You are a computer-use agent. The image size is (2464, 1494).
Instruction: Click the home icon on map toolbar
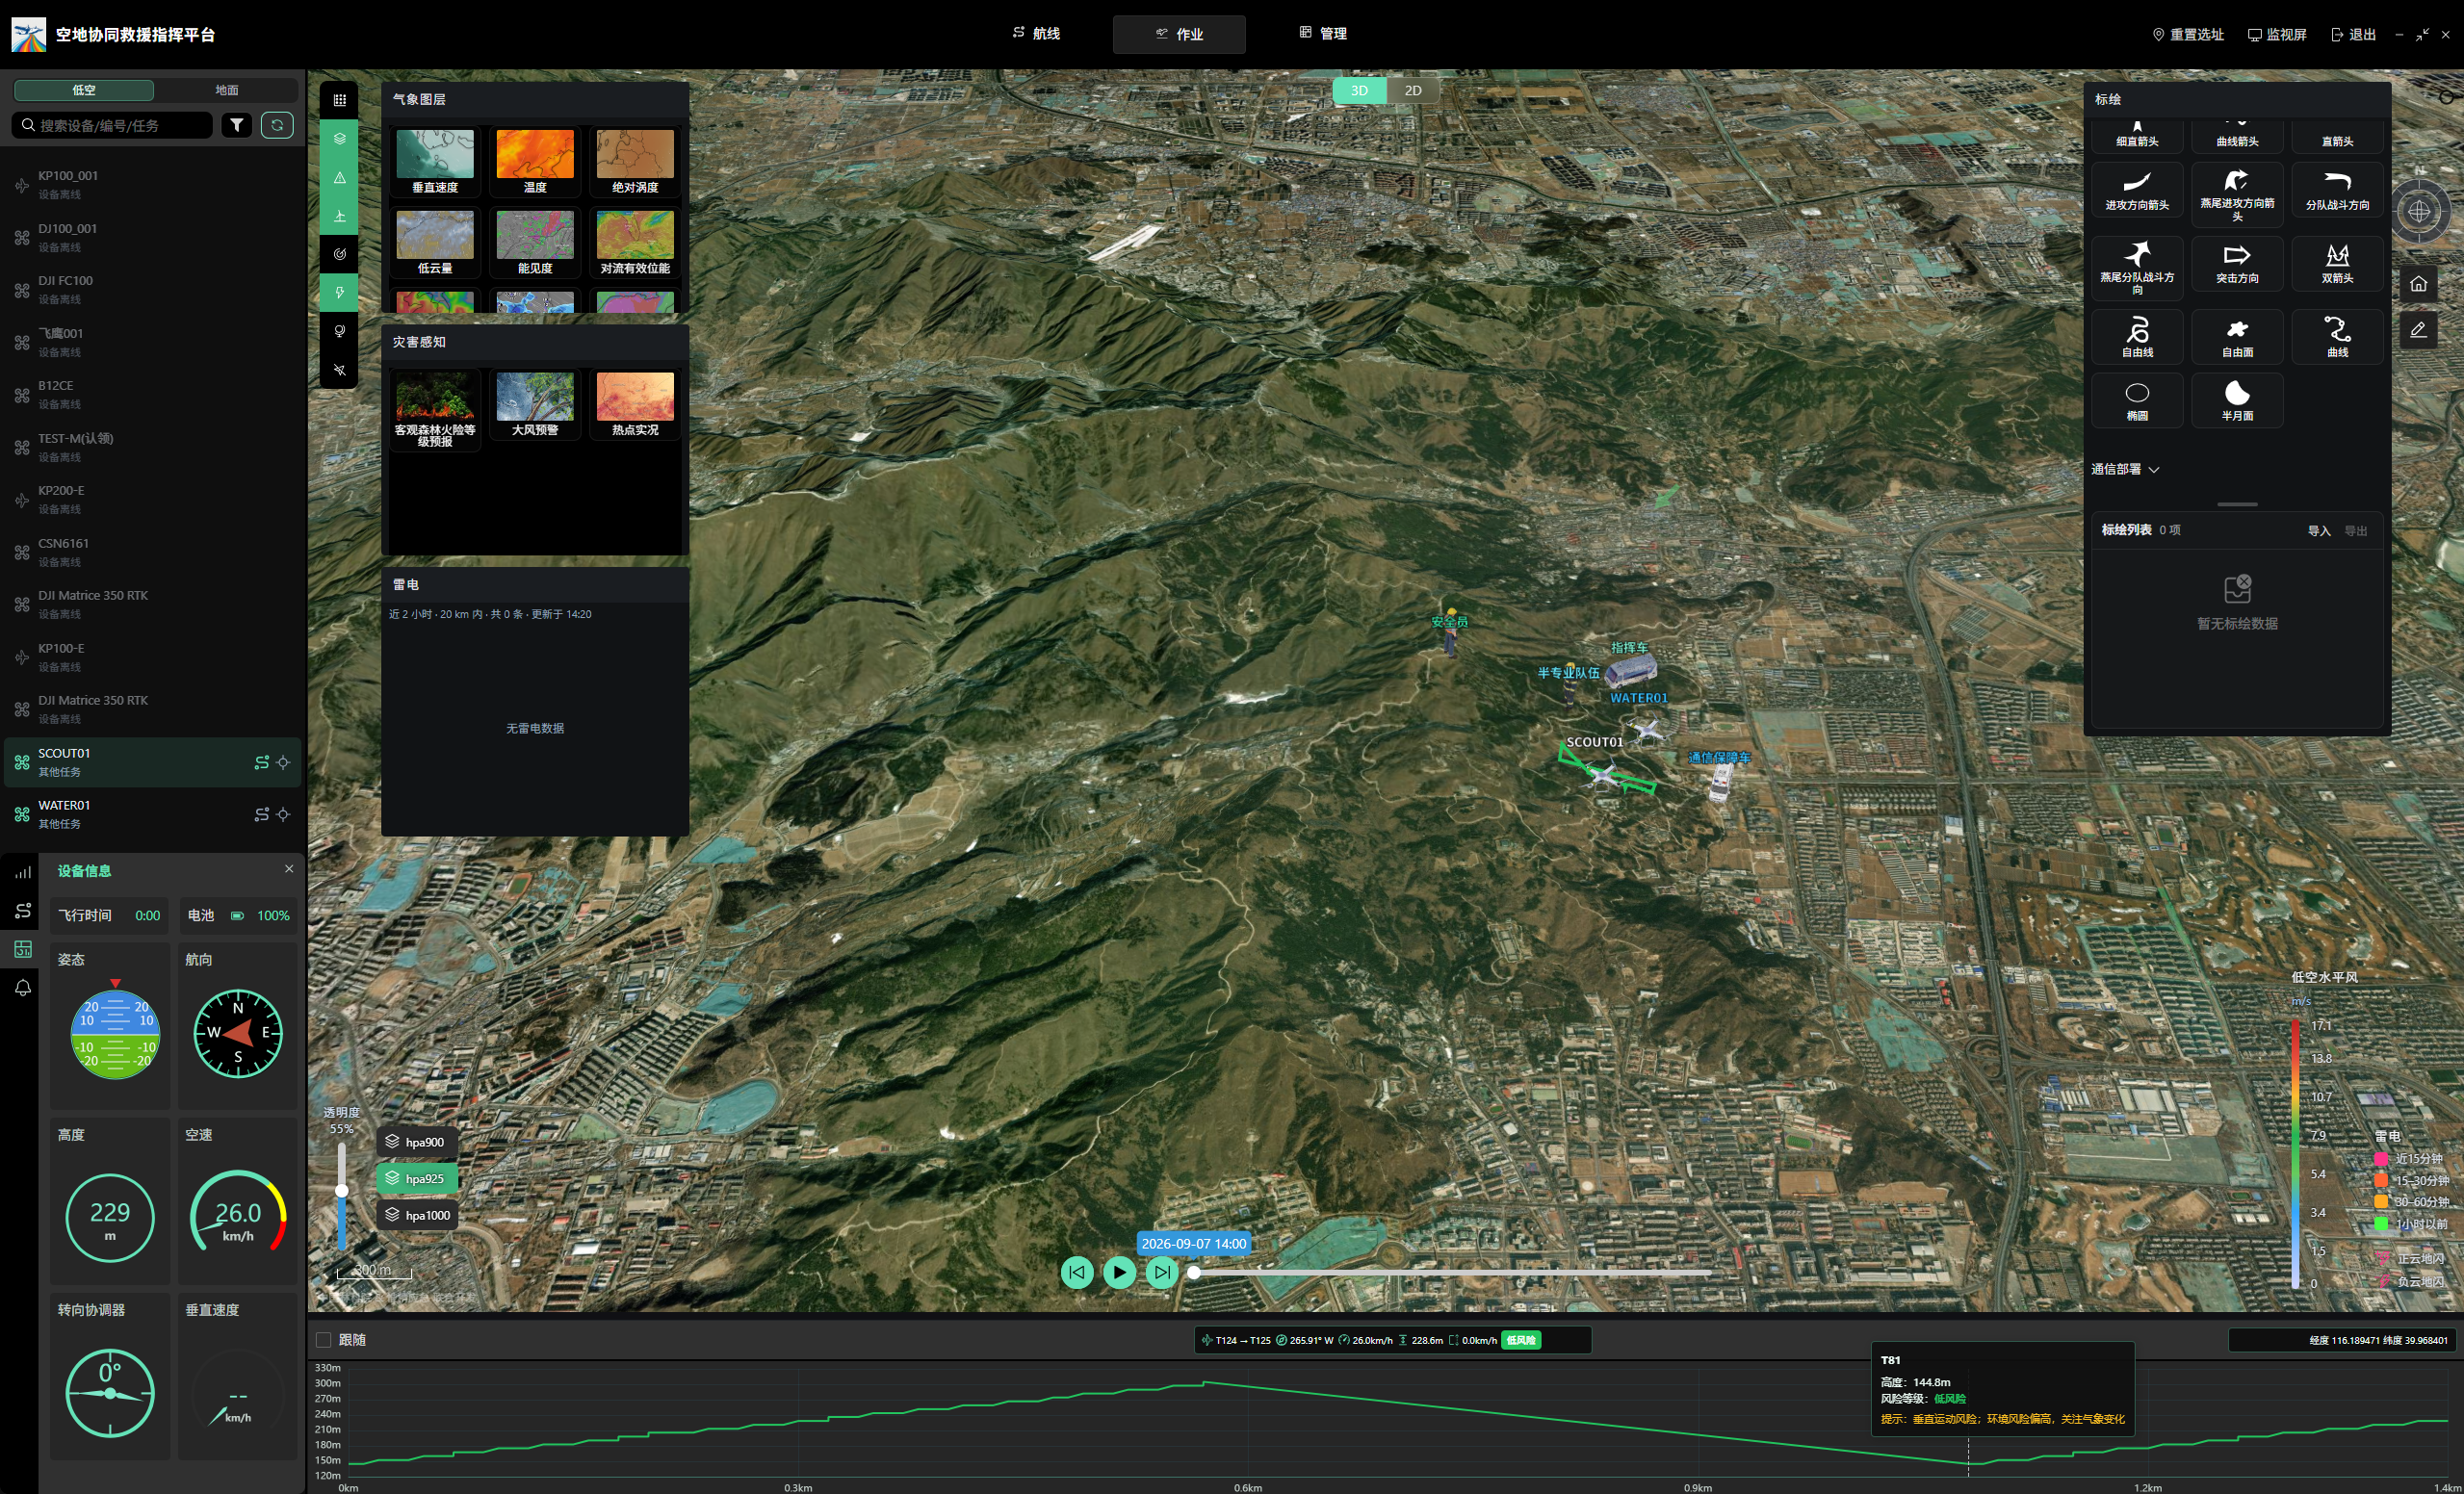click(2418, 284)
